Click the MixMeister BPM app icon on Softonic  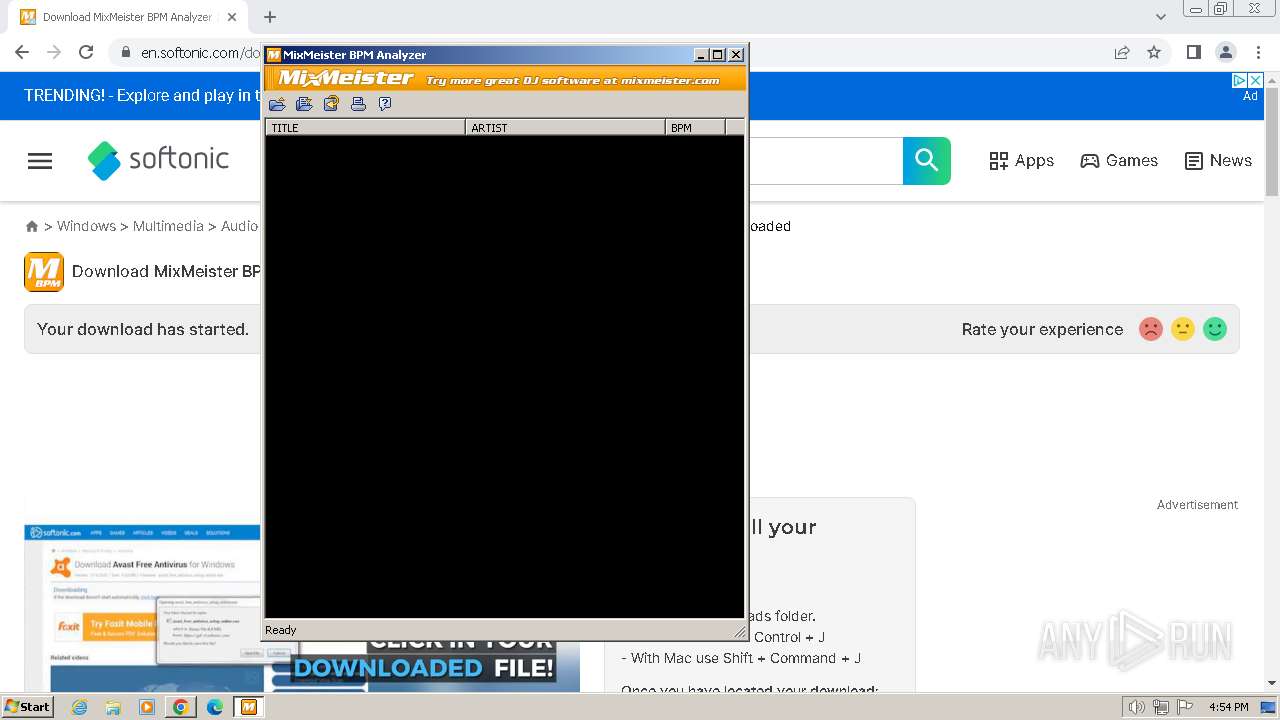click(x=44, y=272)
